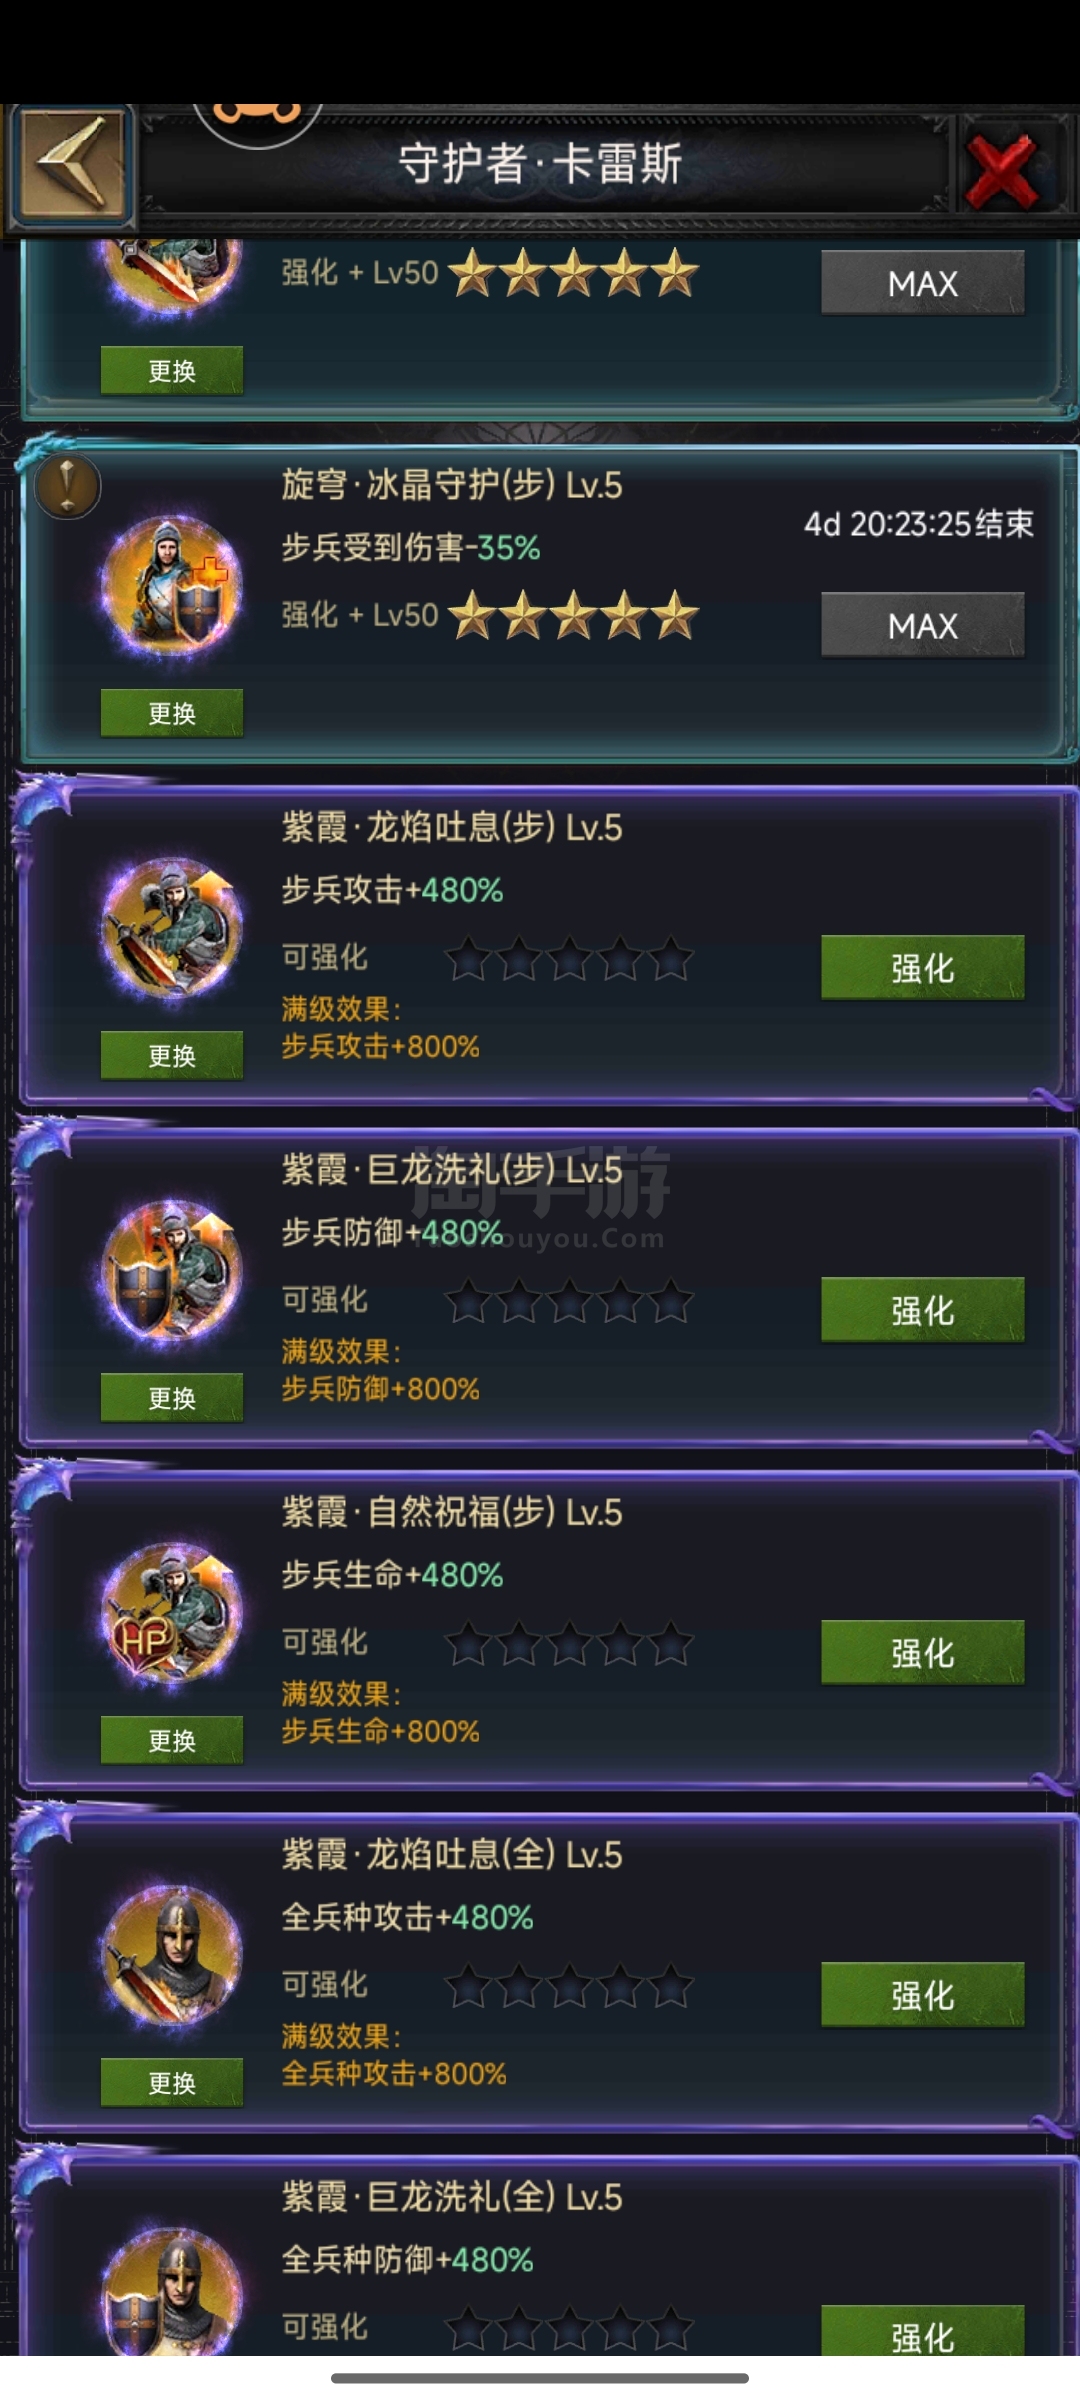
Task: Click 强化 button for 全兵种攻击+480% skill
Action: (x=923, y=1994)
